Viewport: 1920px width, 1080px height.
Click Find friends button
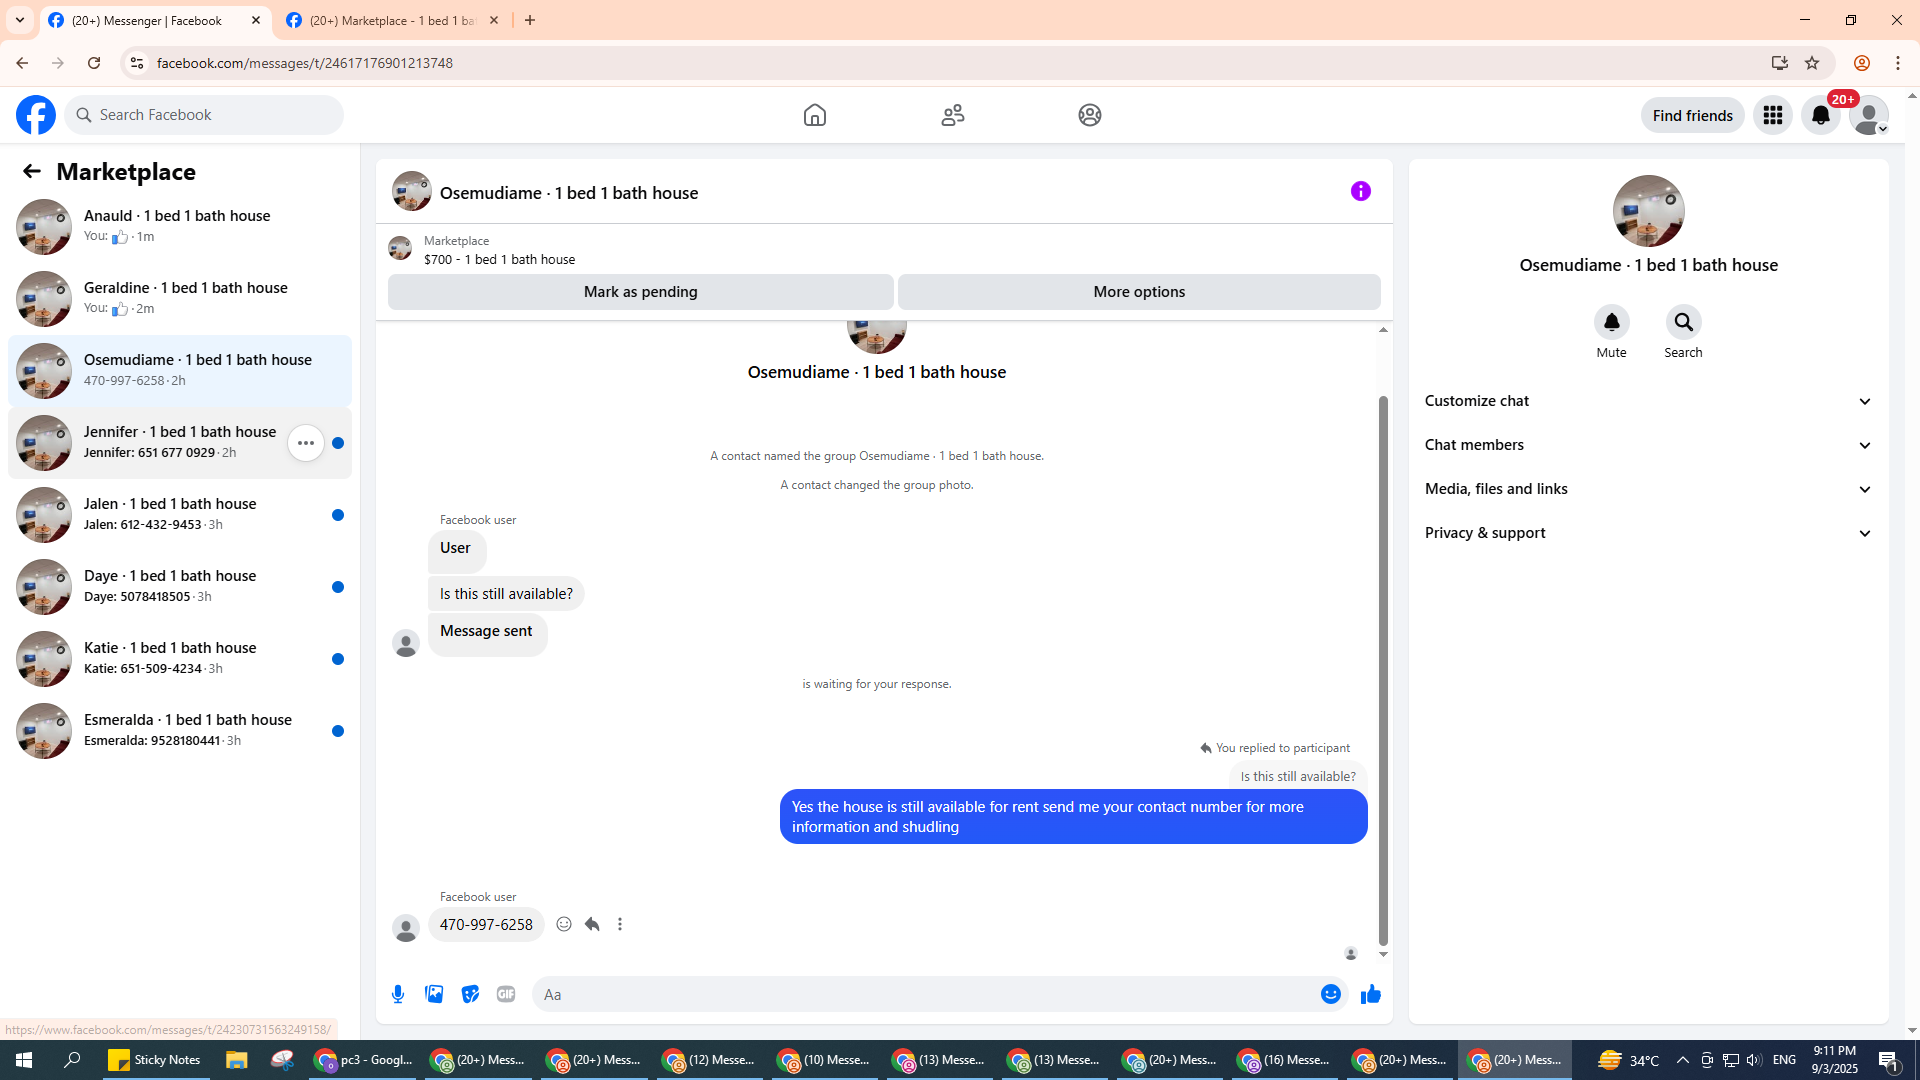(1692, 115)
